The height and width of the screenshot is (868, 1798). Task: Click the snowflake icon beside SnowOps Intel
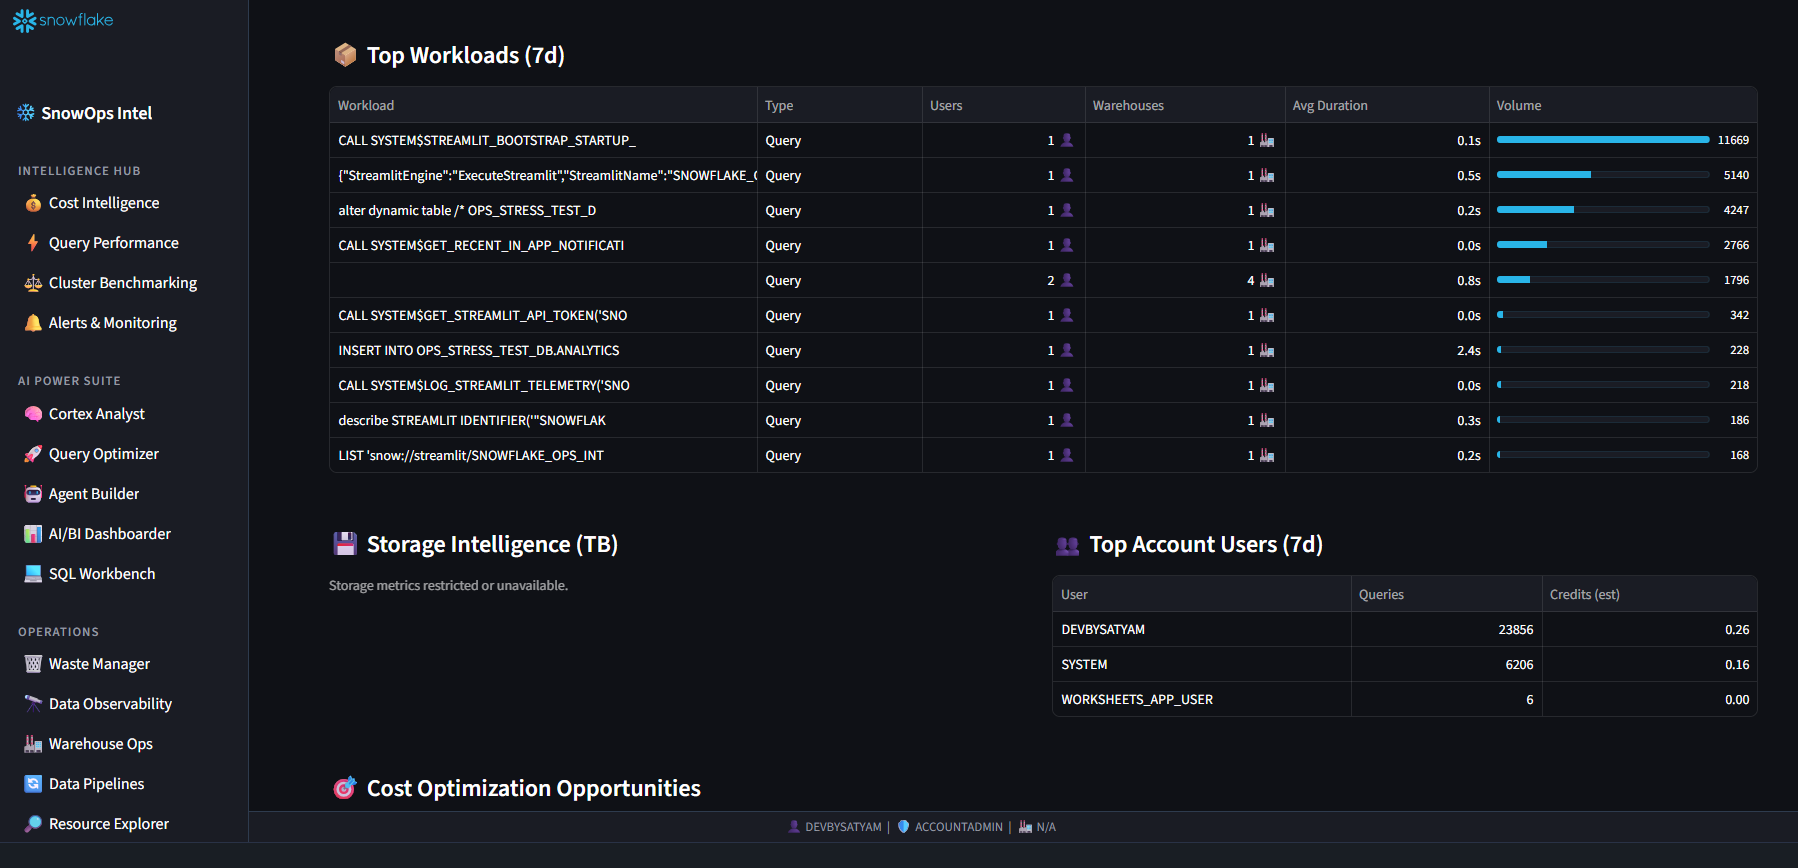(x=26, y=113)
